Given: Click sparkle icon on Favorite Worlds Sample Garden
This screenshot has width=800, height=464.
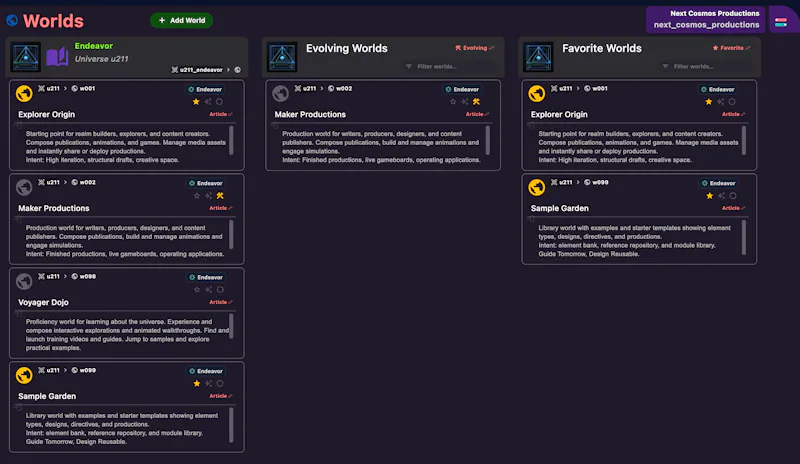Looking at the screenshot, I should 721,196.
